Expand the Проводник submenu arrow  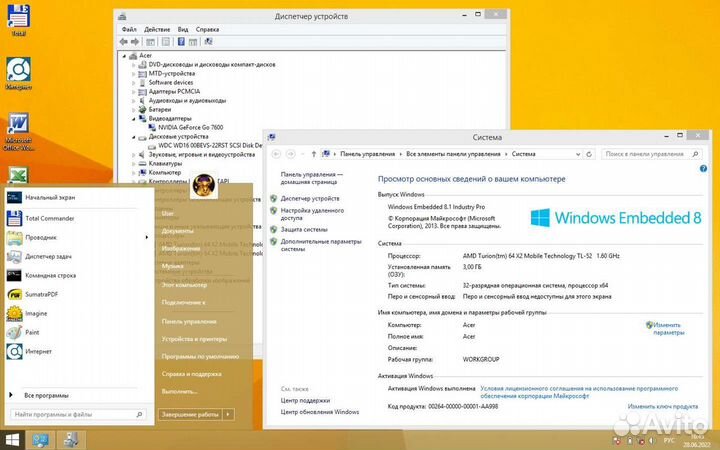tap(146, 237)
